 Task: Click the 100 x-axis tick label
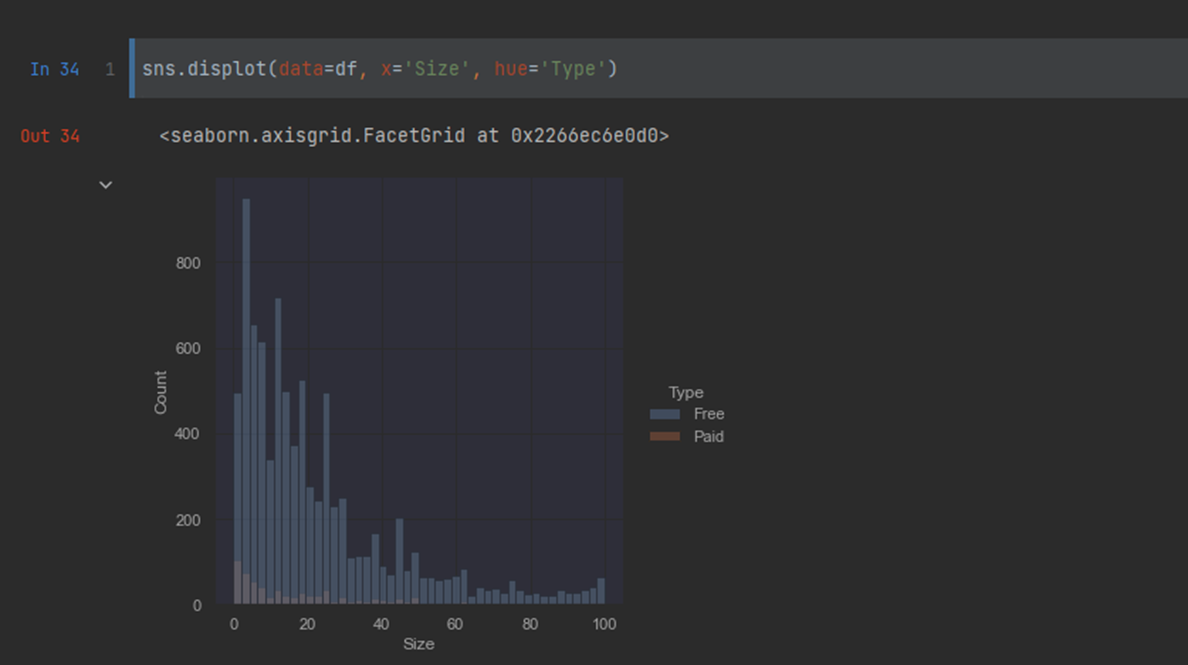(604, 624)
